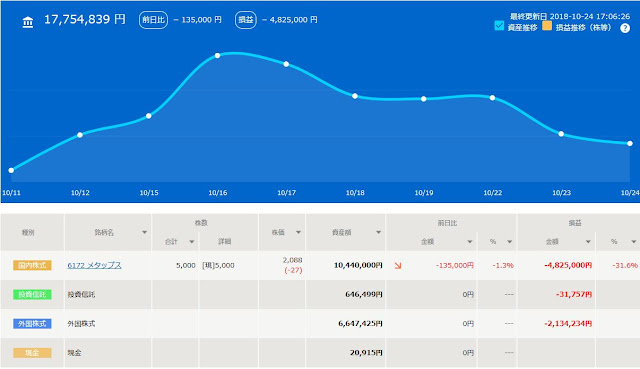Click the bank building icon beside total assets

[x=28, y=22]
